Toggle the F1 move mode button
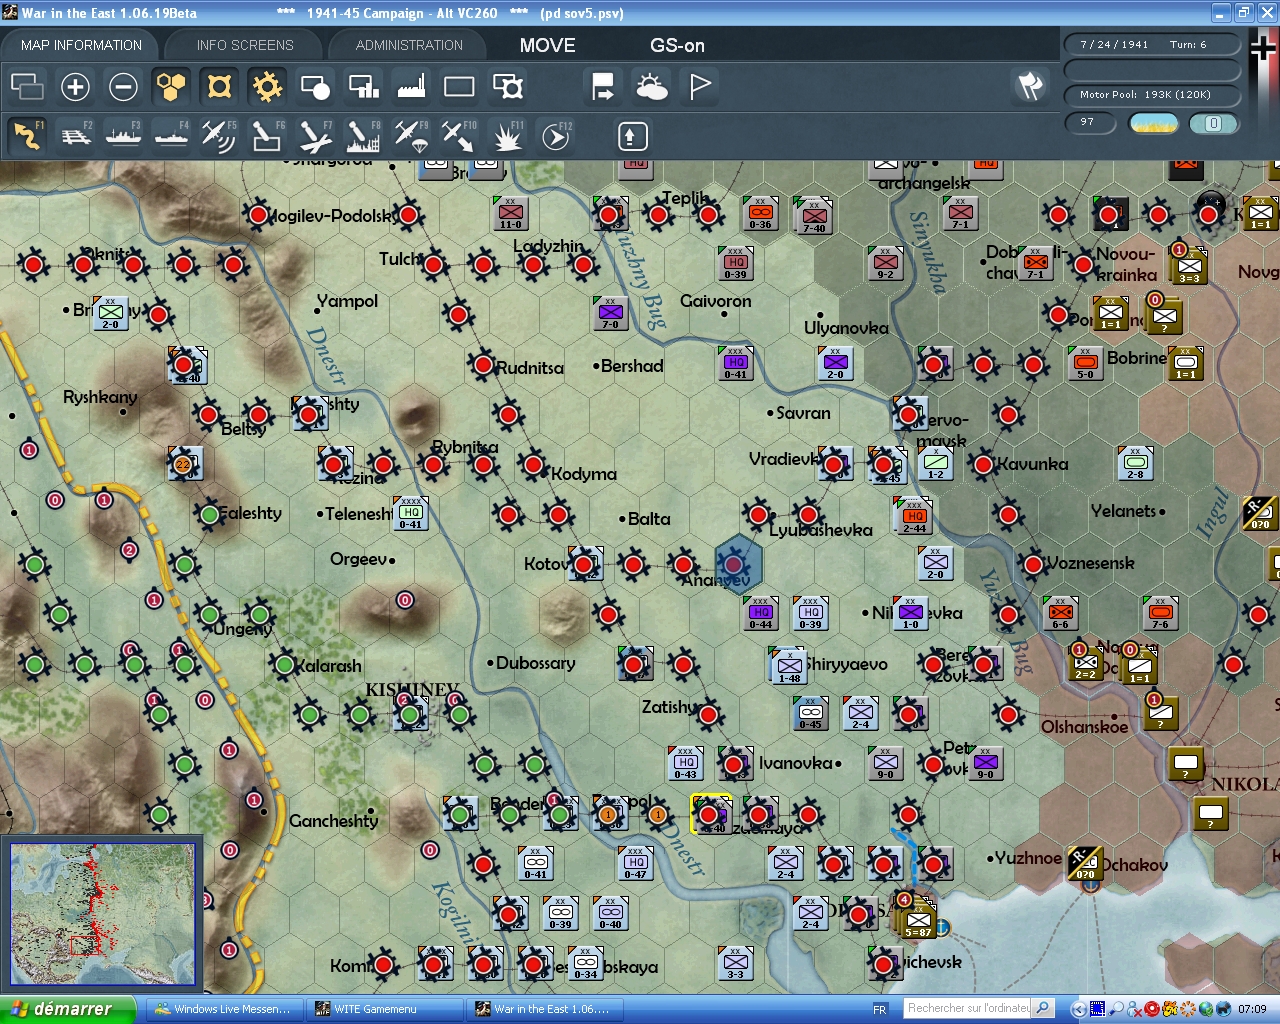The image size is (1280, 1024). coord(28,136)
